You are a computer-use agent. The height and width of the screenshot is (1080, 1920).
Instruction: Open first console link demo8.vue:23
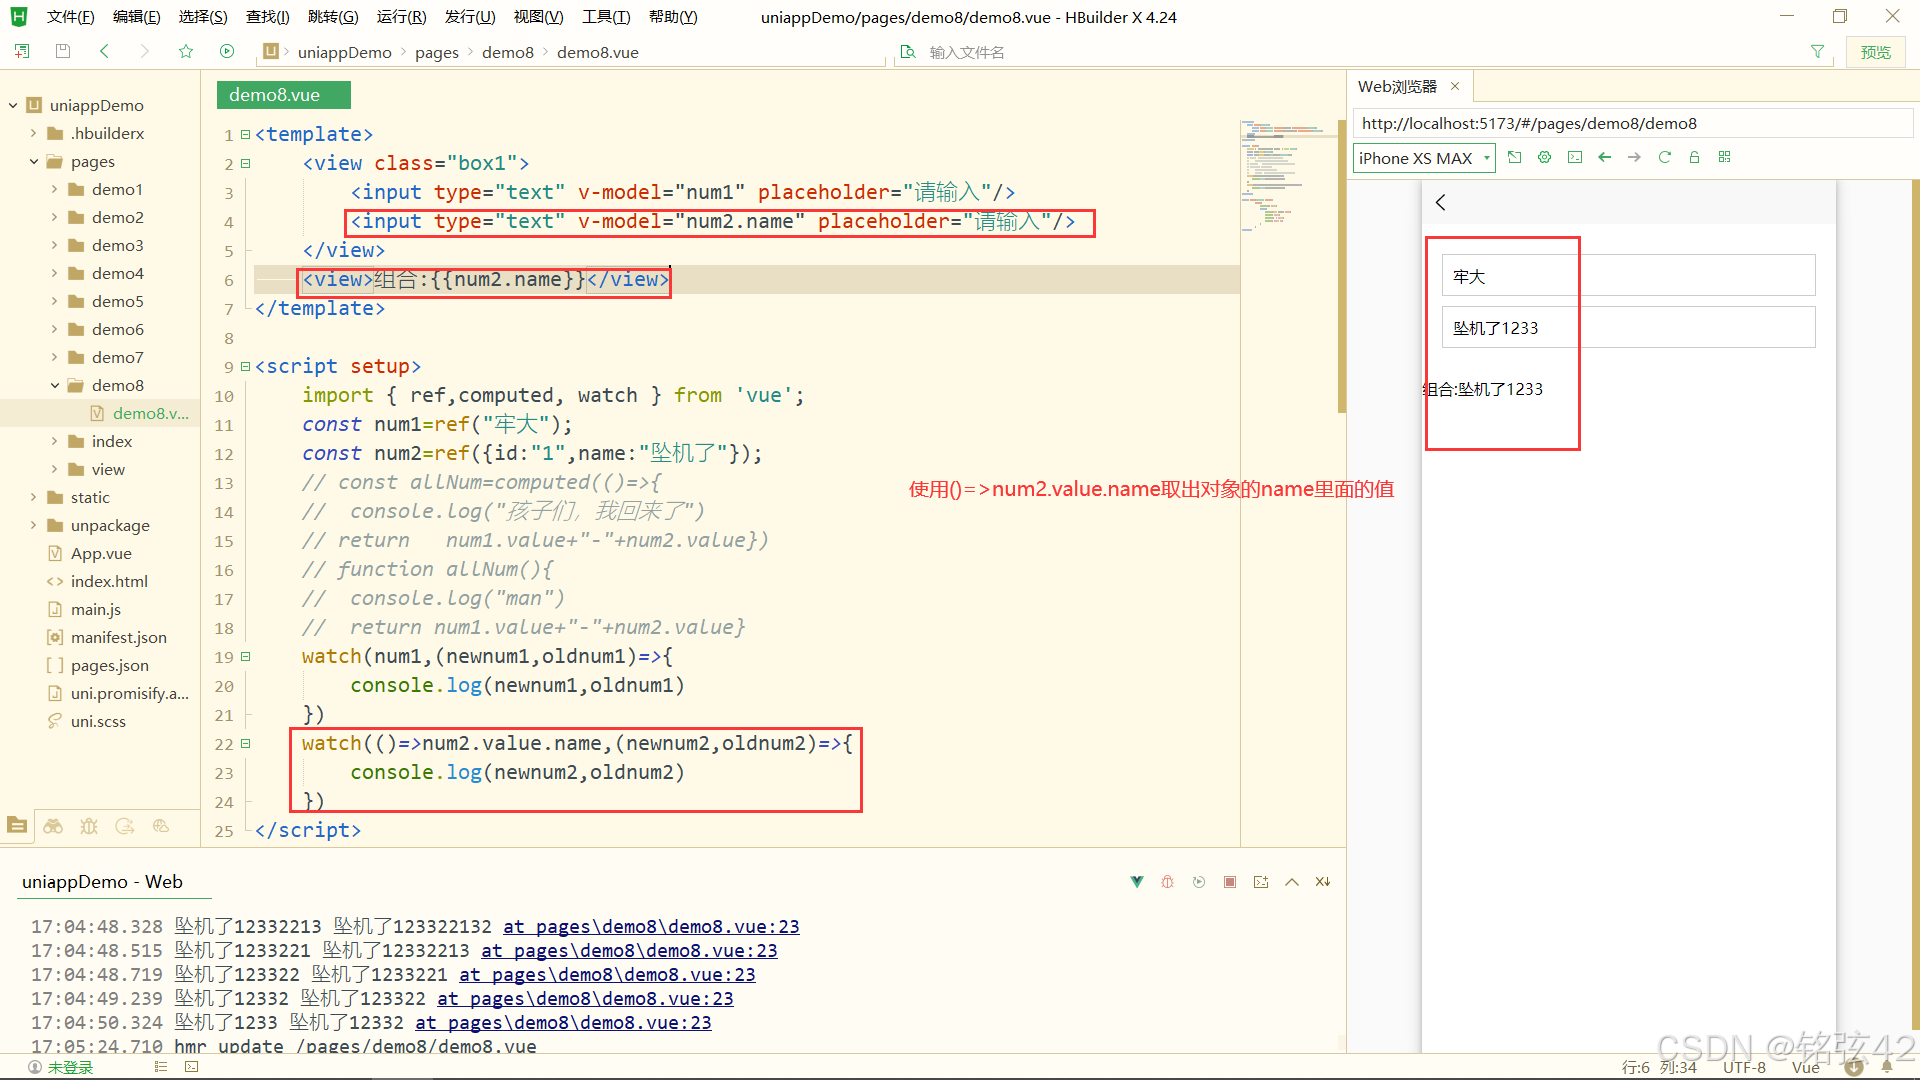point(650,927)
